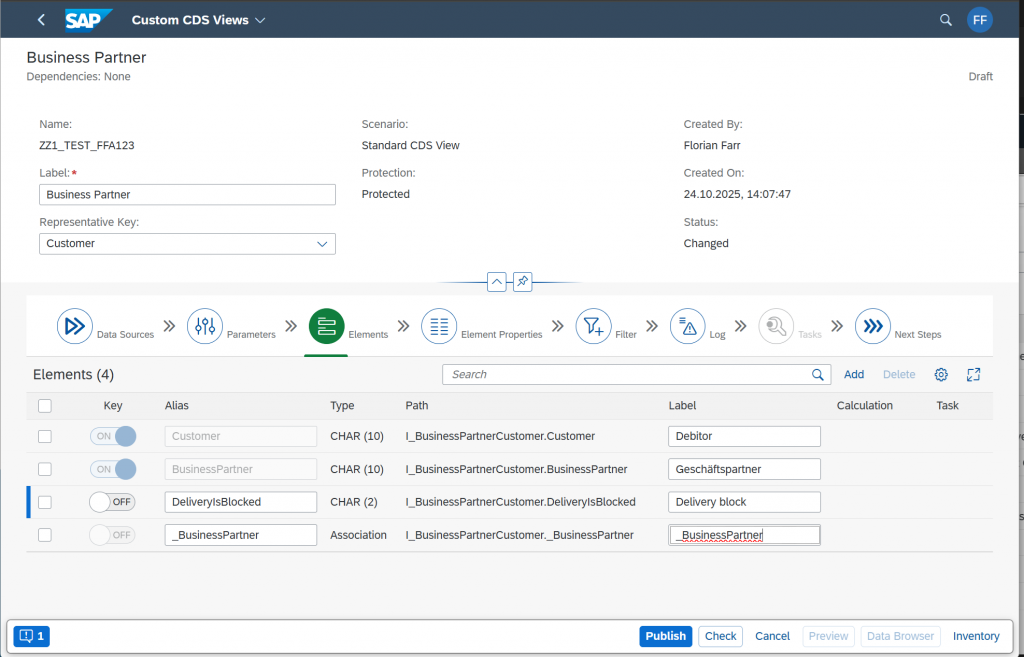Expand the Custom CDS Views title menu
The width and height of the screenshot is (1024, 657).
(x=260, y=20)
